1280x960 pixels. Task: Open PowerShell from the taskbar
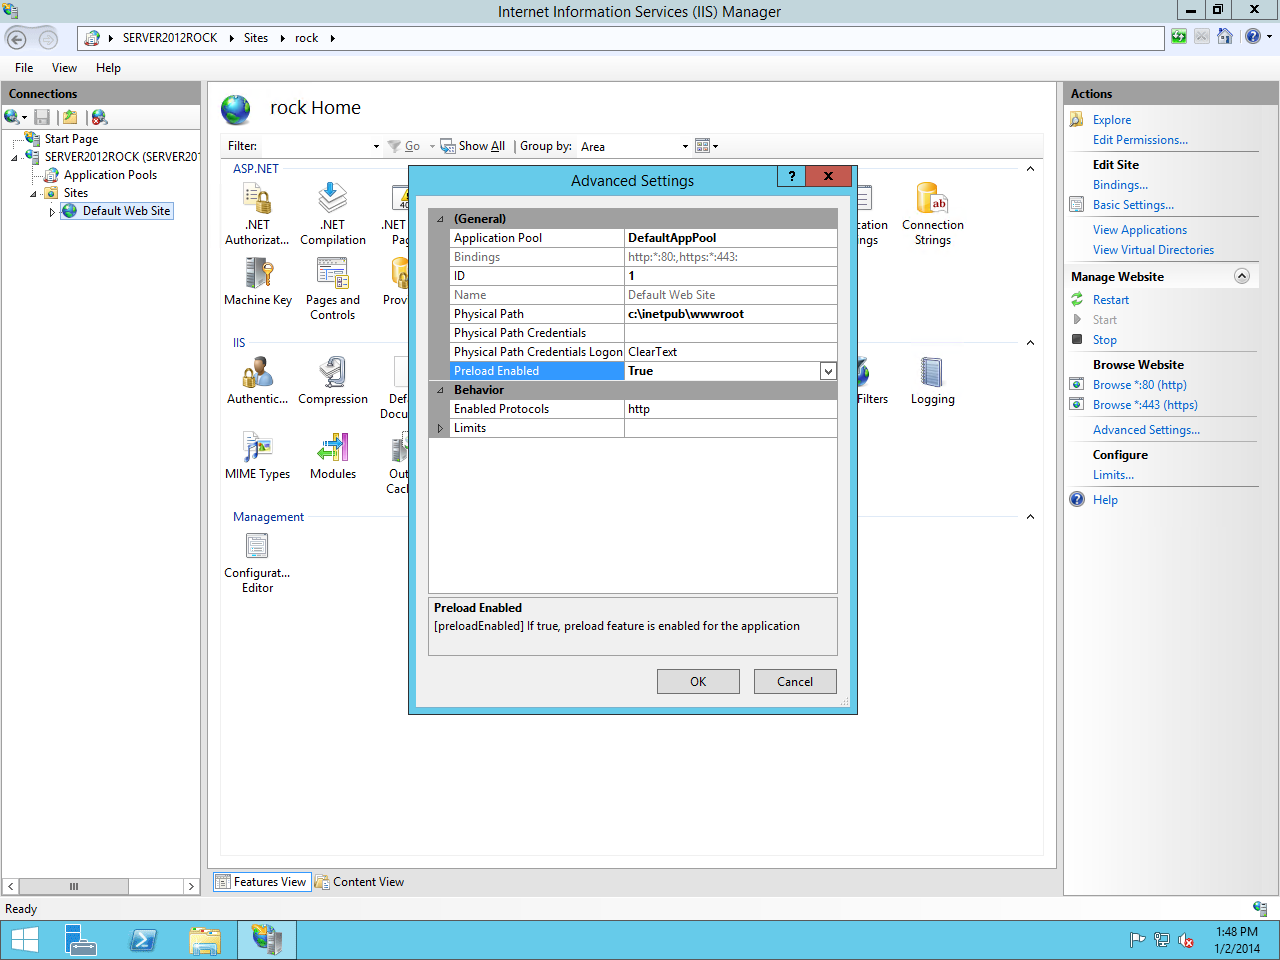(143, 940)
